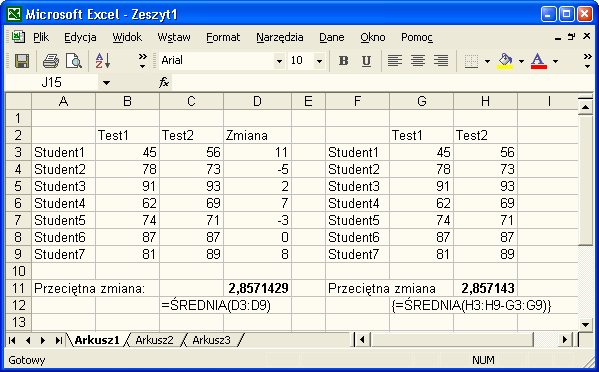Open the Borders dropdown arrow

pos(487,61)
